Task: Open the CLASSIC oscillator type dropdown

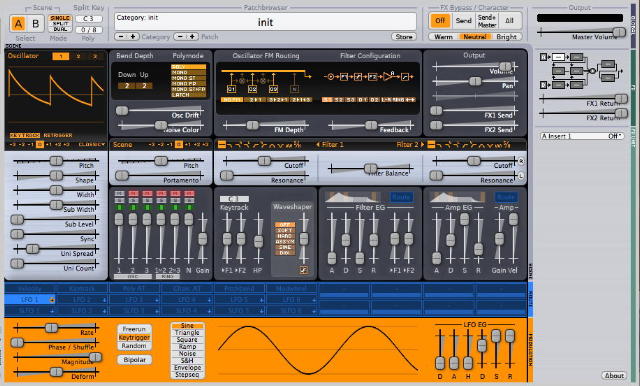Action: 91,144
